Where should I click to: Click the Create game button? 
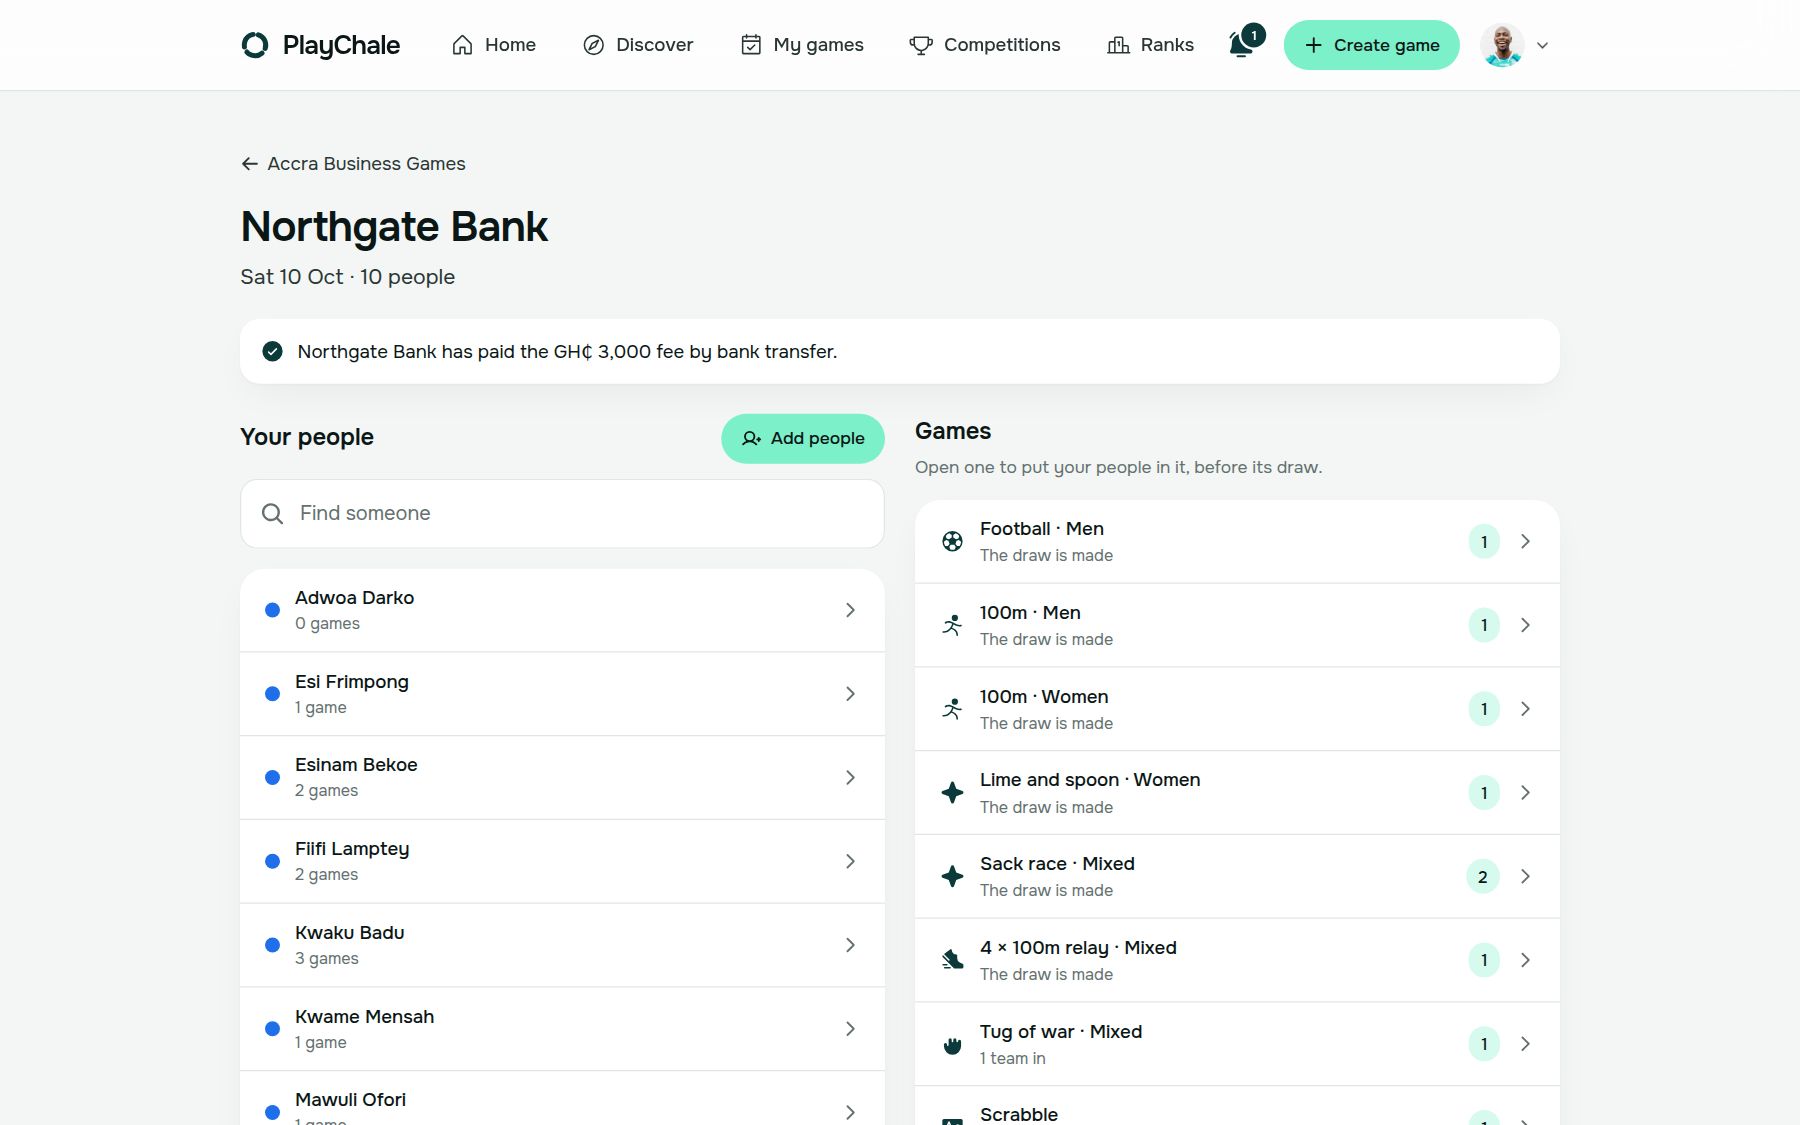pyautogui.click(x=1372, y=45)
